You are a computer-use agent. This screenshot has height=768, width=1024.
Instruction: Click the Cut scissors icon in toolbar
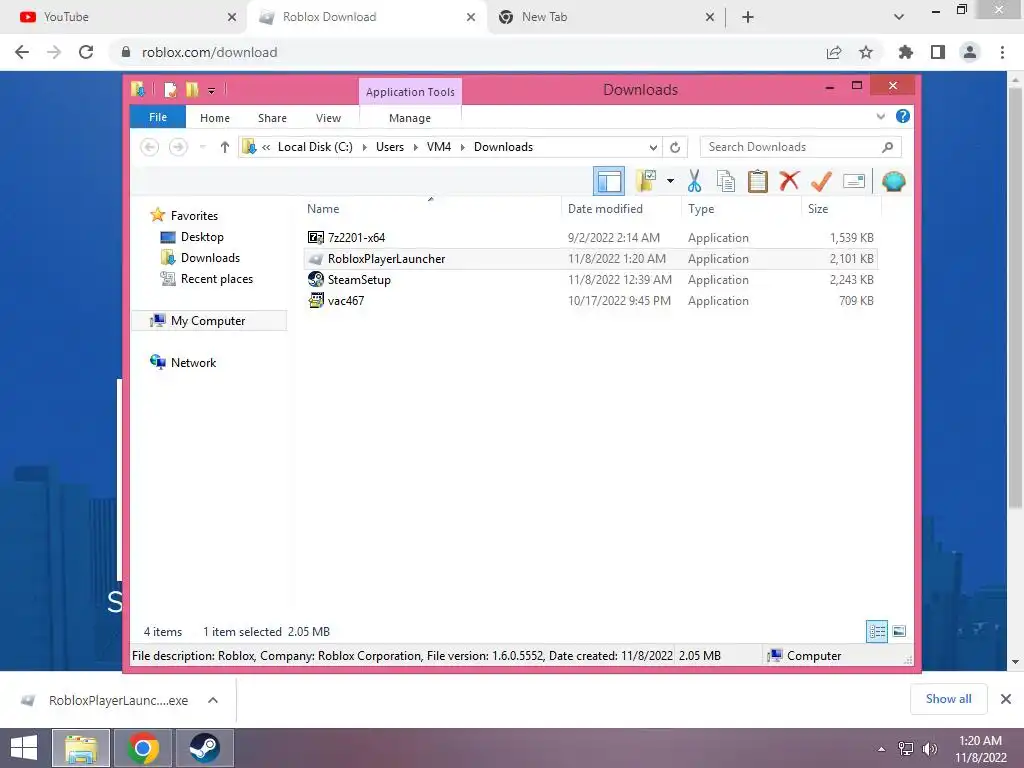click(694, 182)
